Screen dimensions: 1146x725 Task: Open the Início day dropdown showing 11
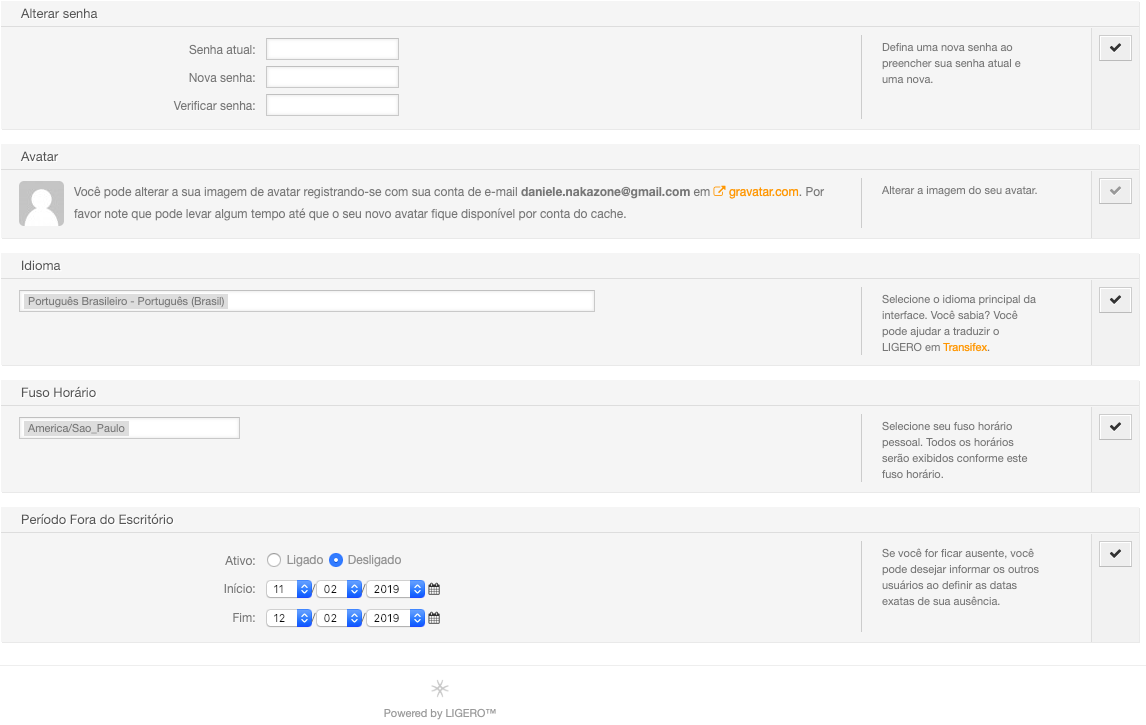pos(289,589)
